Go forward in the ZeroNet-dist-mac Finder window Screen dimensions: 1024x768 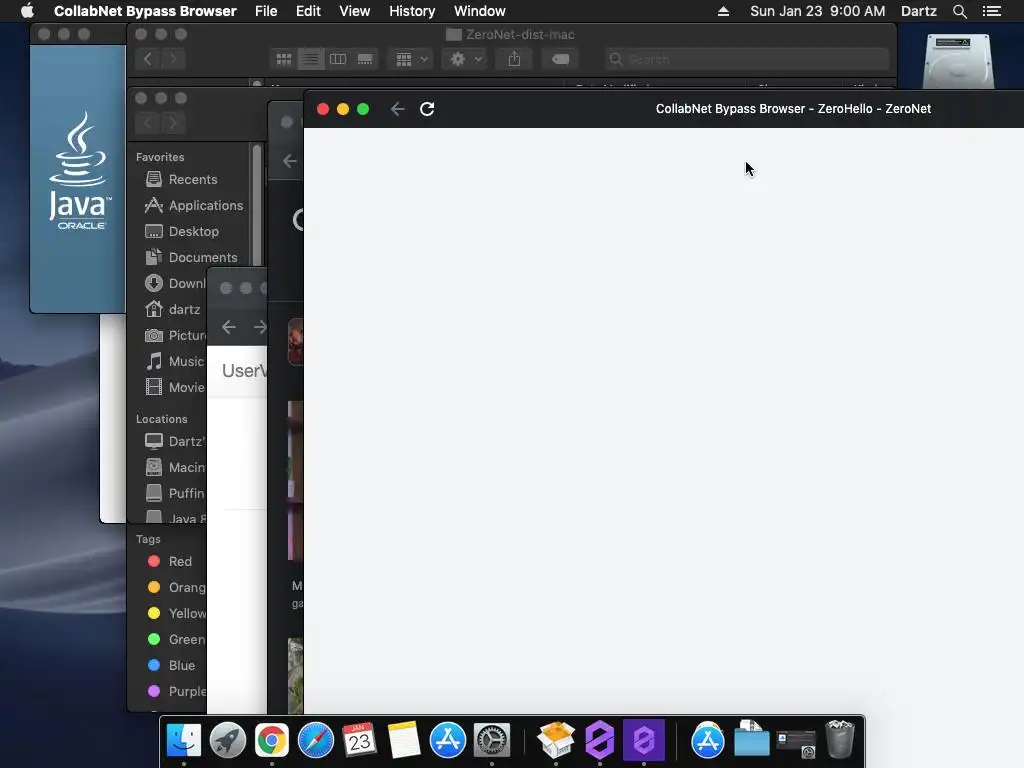click(173, 59)
